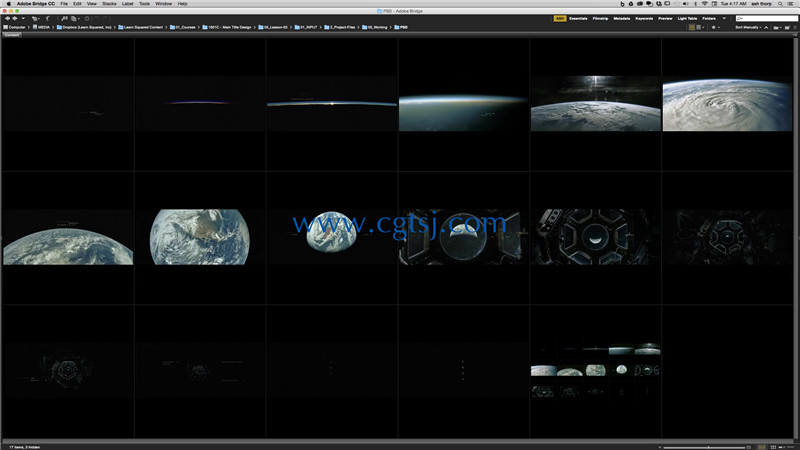The height and width of the screenshot is (450, 800).
Task: Switch to the Light Table workspace
Action: (x=687, y=18)
